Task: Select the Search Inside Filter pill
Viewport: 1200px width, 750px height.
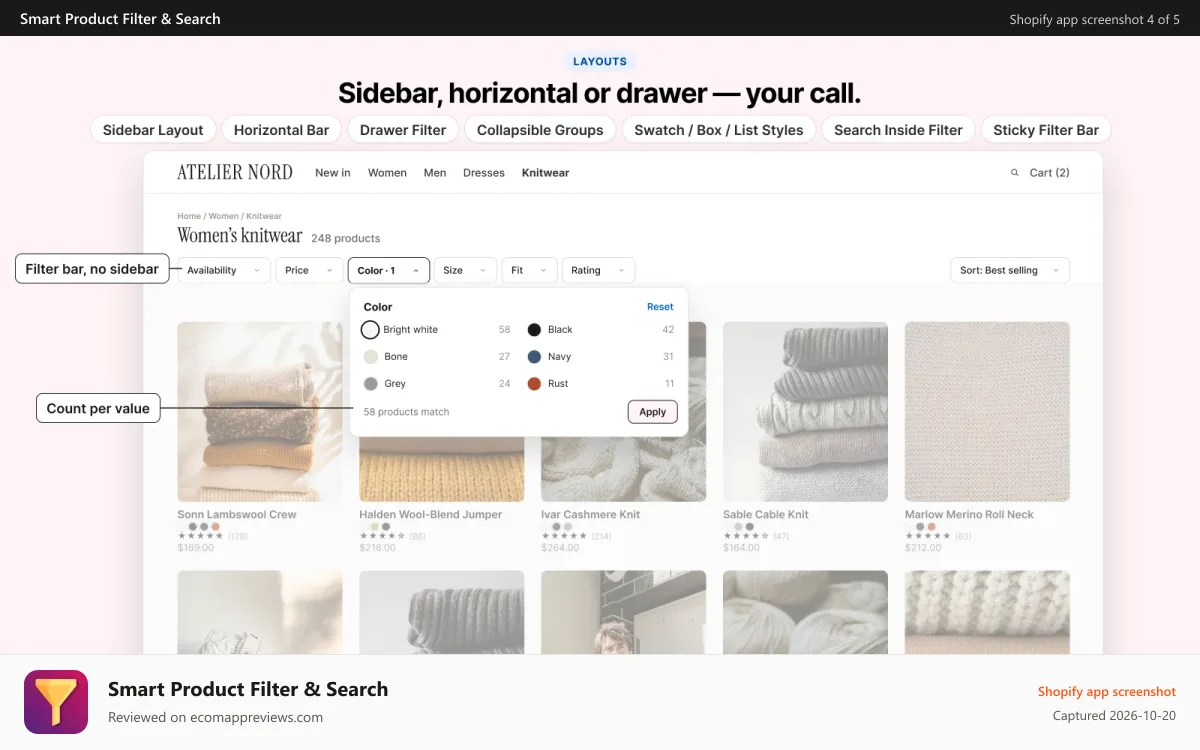Action: 898,130
